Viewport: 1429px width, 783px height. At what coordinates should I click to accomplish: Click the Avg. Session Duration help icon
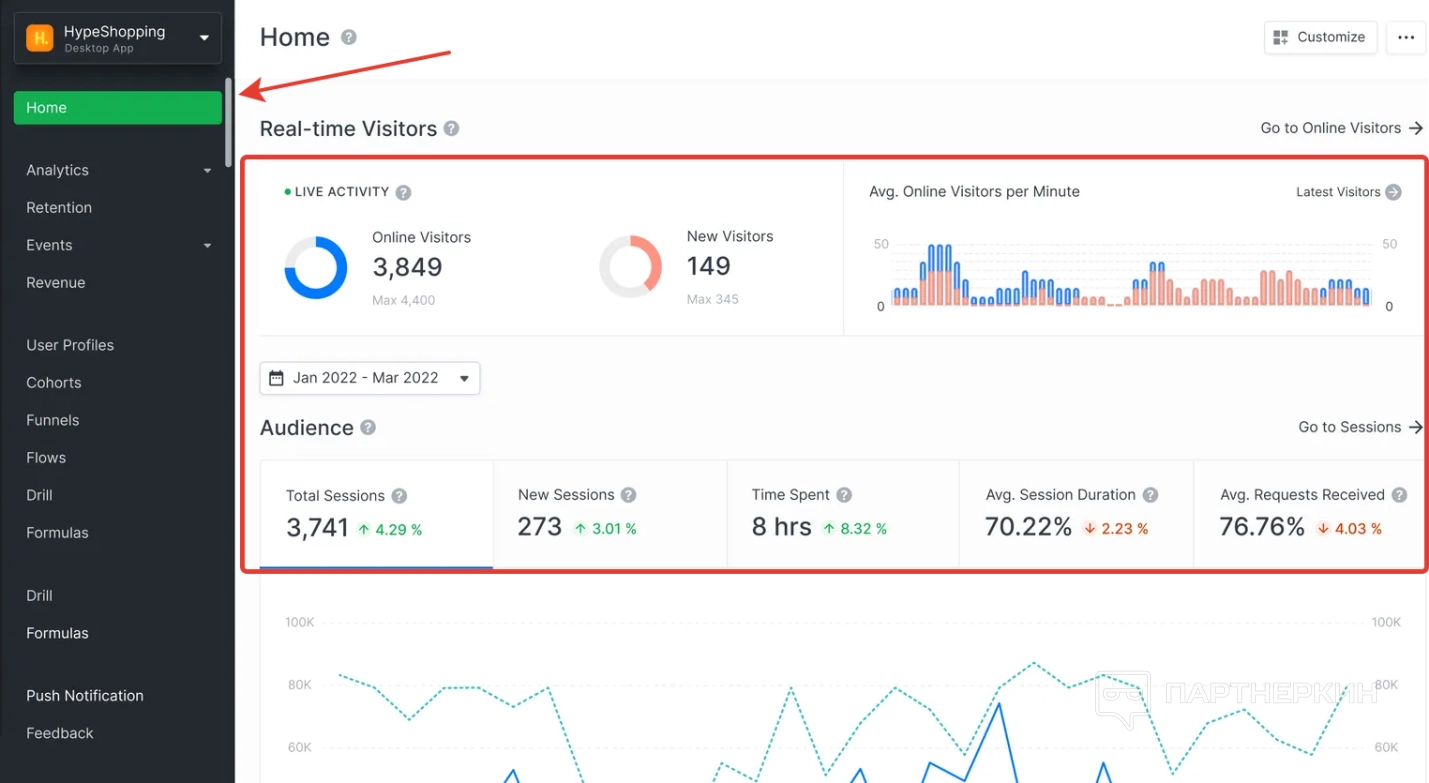1150,495
